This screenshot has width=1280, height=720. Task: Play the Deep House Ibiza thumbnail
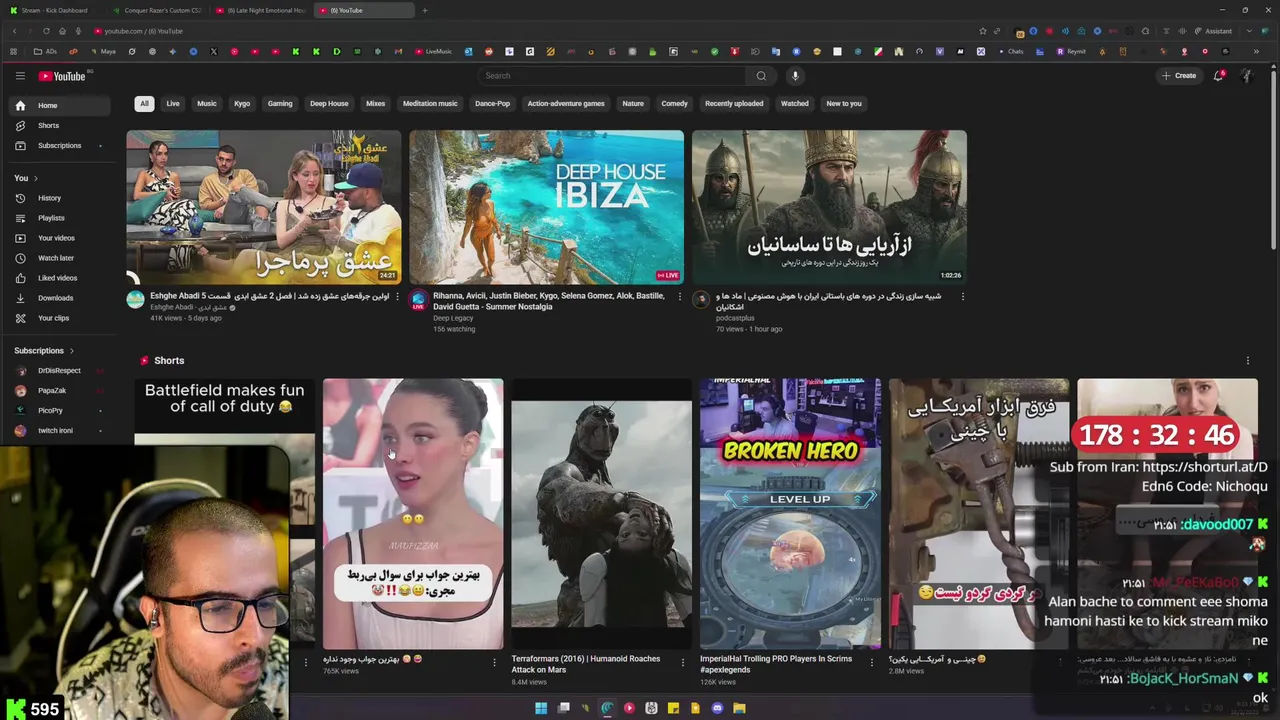click(546, 207)
